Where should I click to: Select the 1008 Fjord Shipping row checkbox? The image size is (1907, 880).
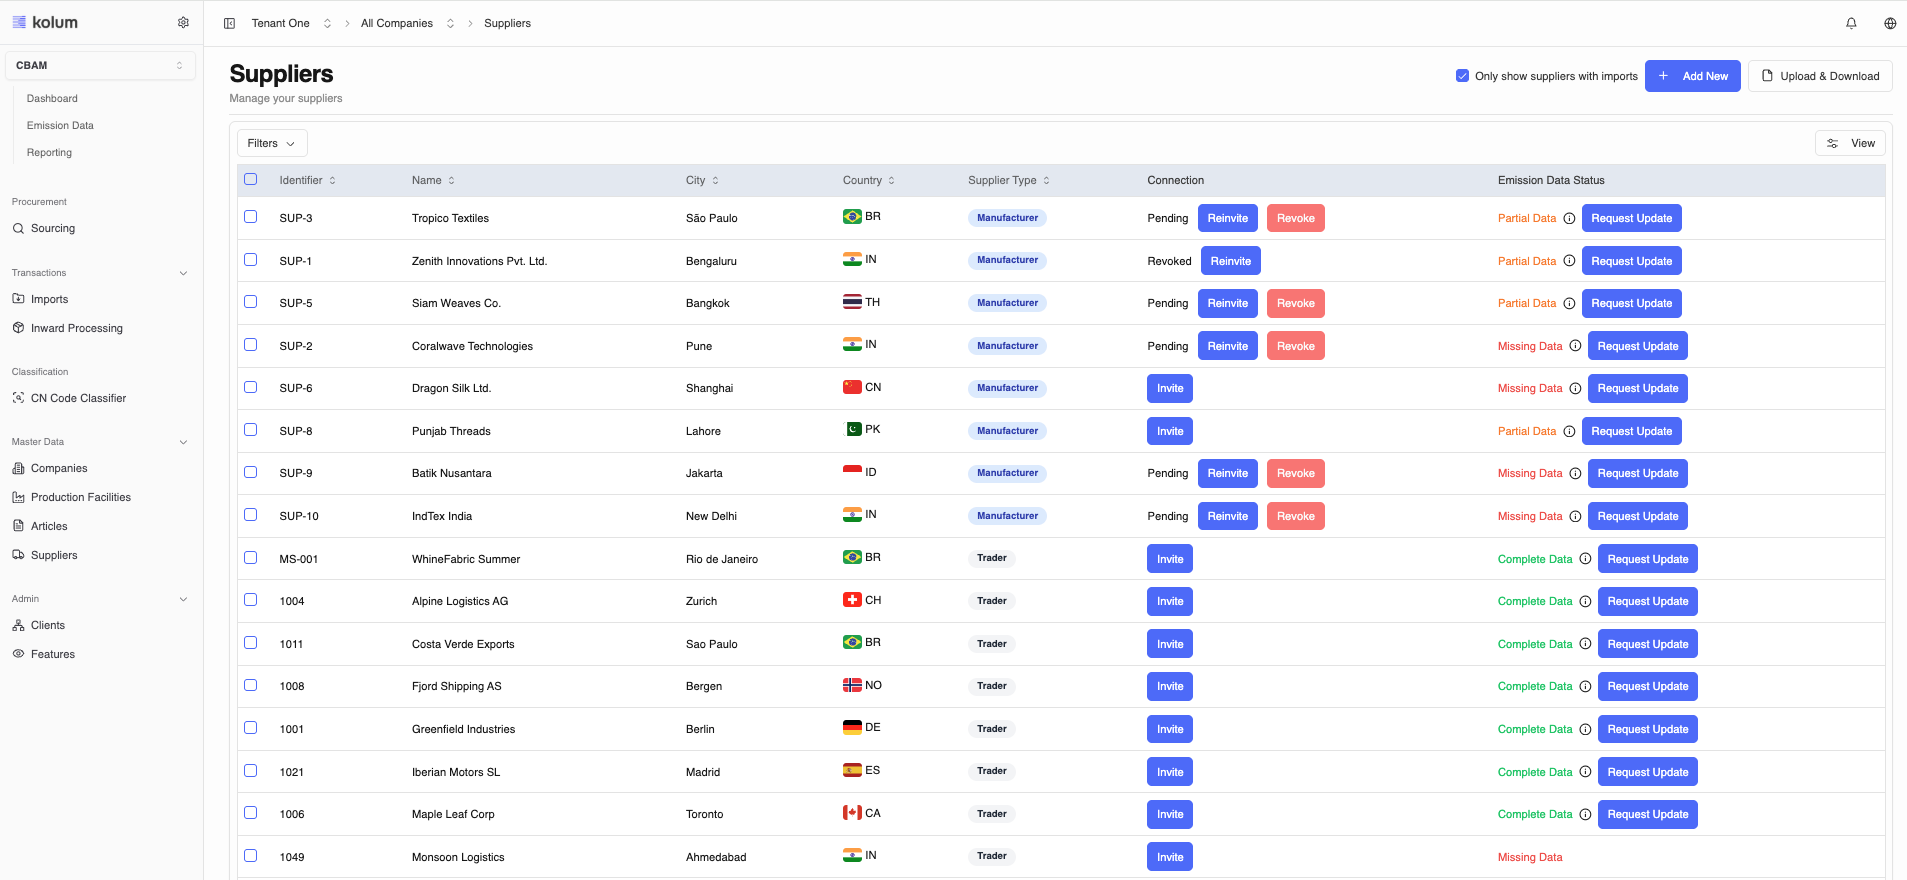click(250, 685)
